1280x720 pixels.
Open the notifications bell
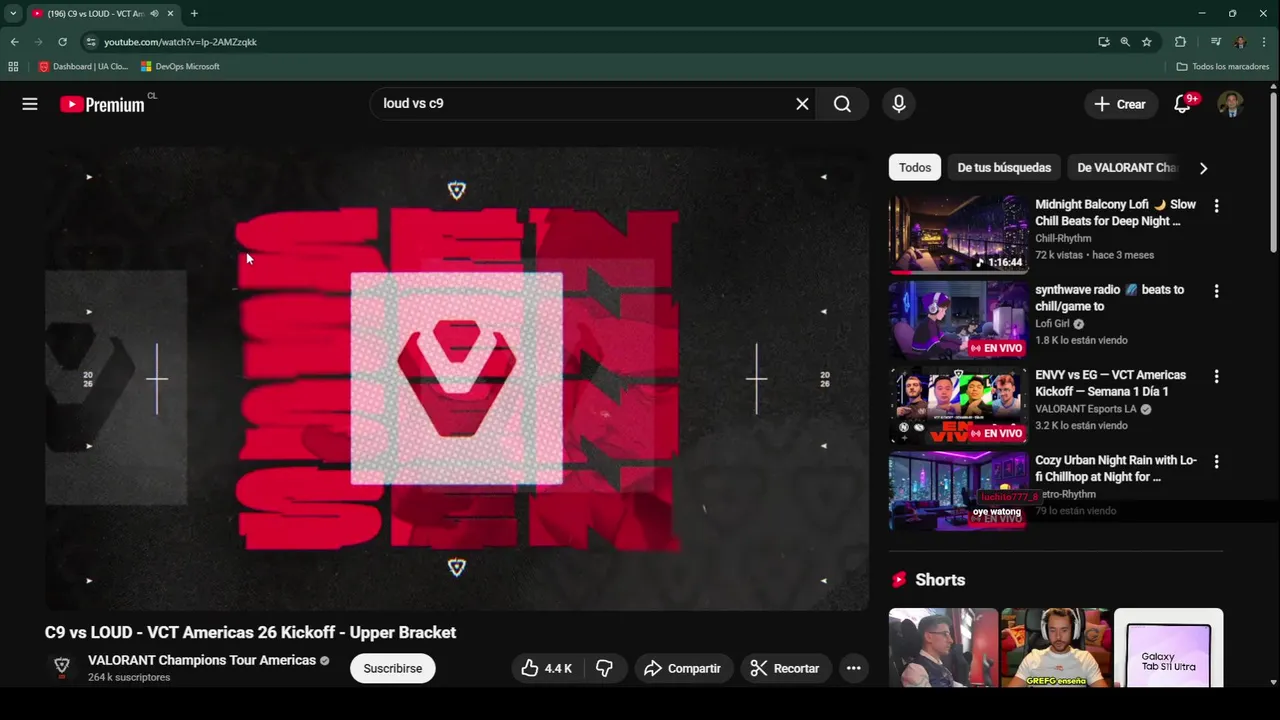1182,104
